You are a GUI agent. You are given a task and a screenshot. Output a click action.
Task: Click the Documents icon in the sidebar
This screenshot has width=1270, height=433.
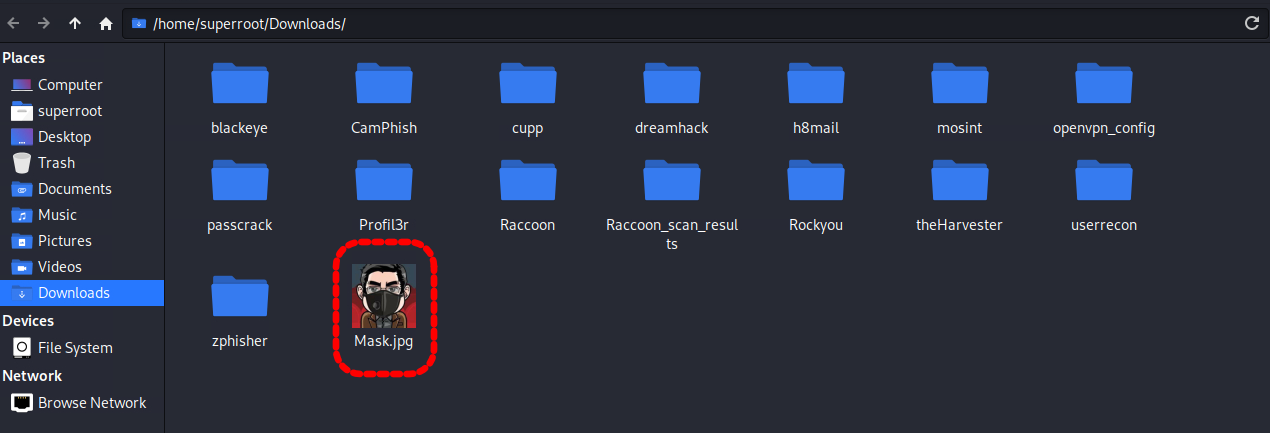(x=22, y=189)
